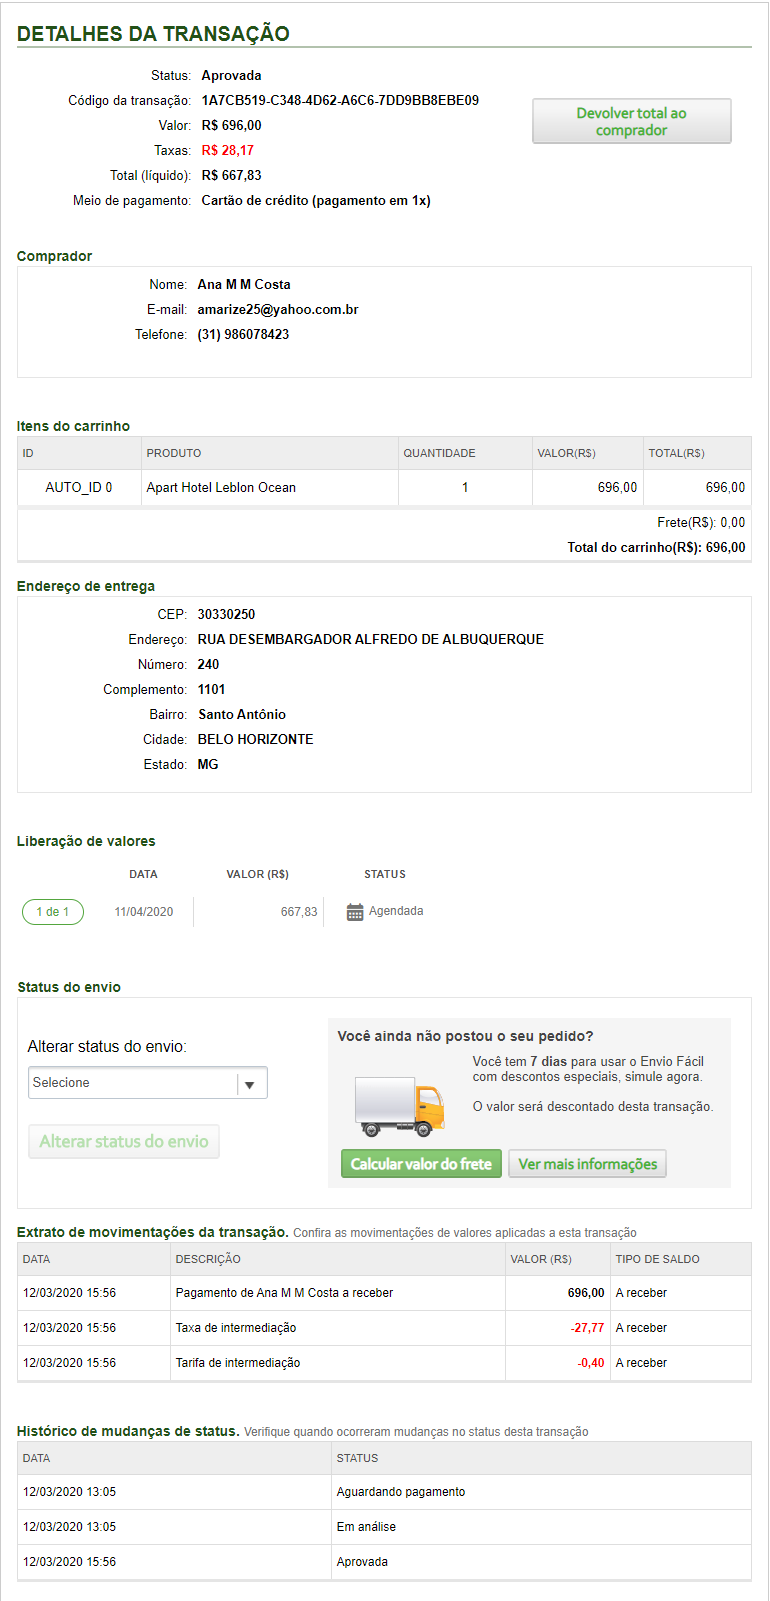Click the Em análise status history row
Viewport: 770px width, 1601px height.
pos(366,1527)
